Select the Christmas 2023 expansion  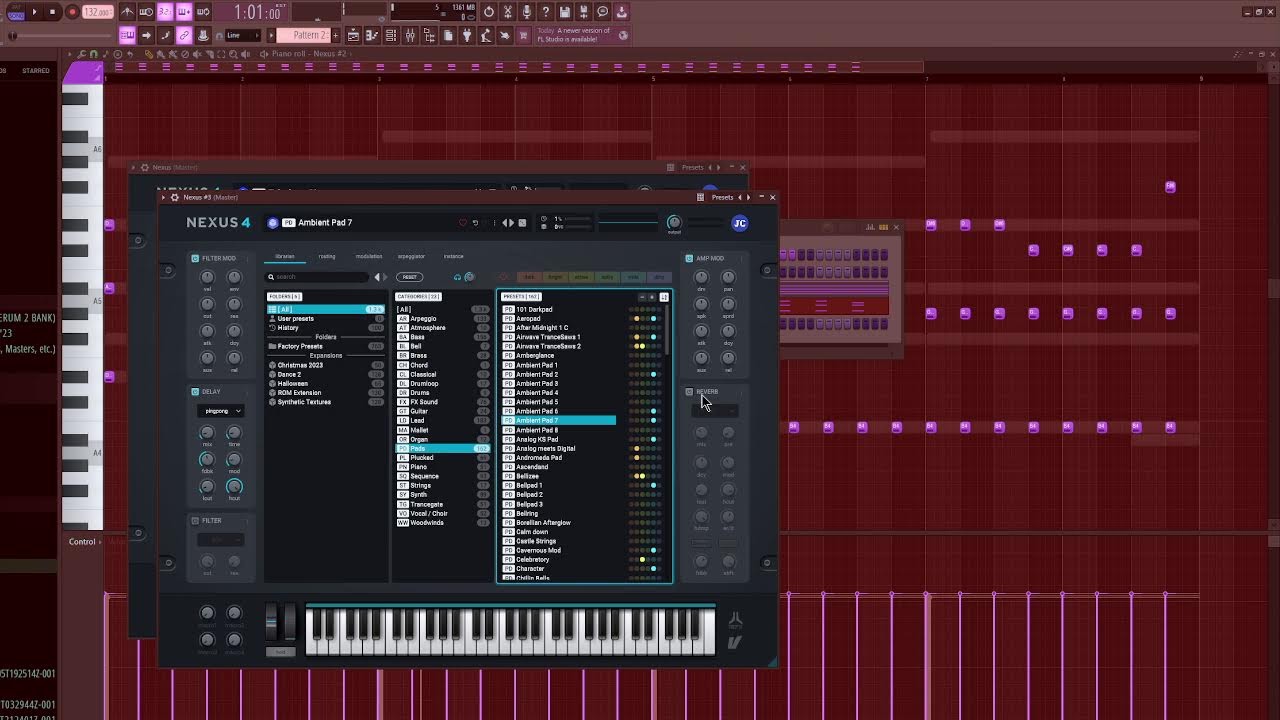click(325, 365)
